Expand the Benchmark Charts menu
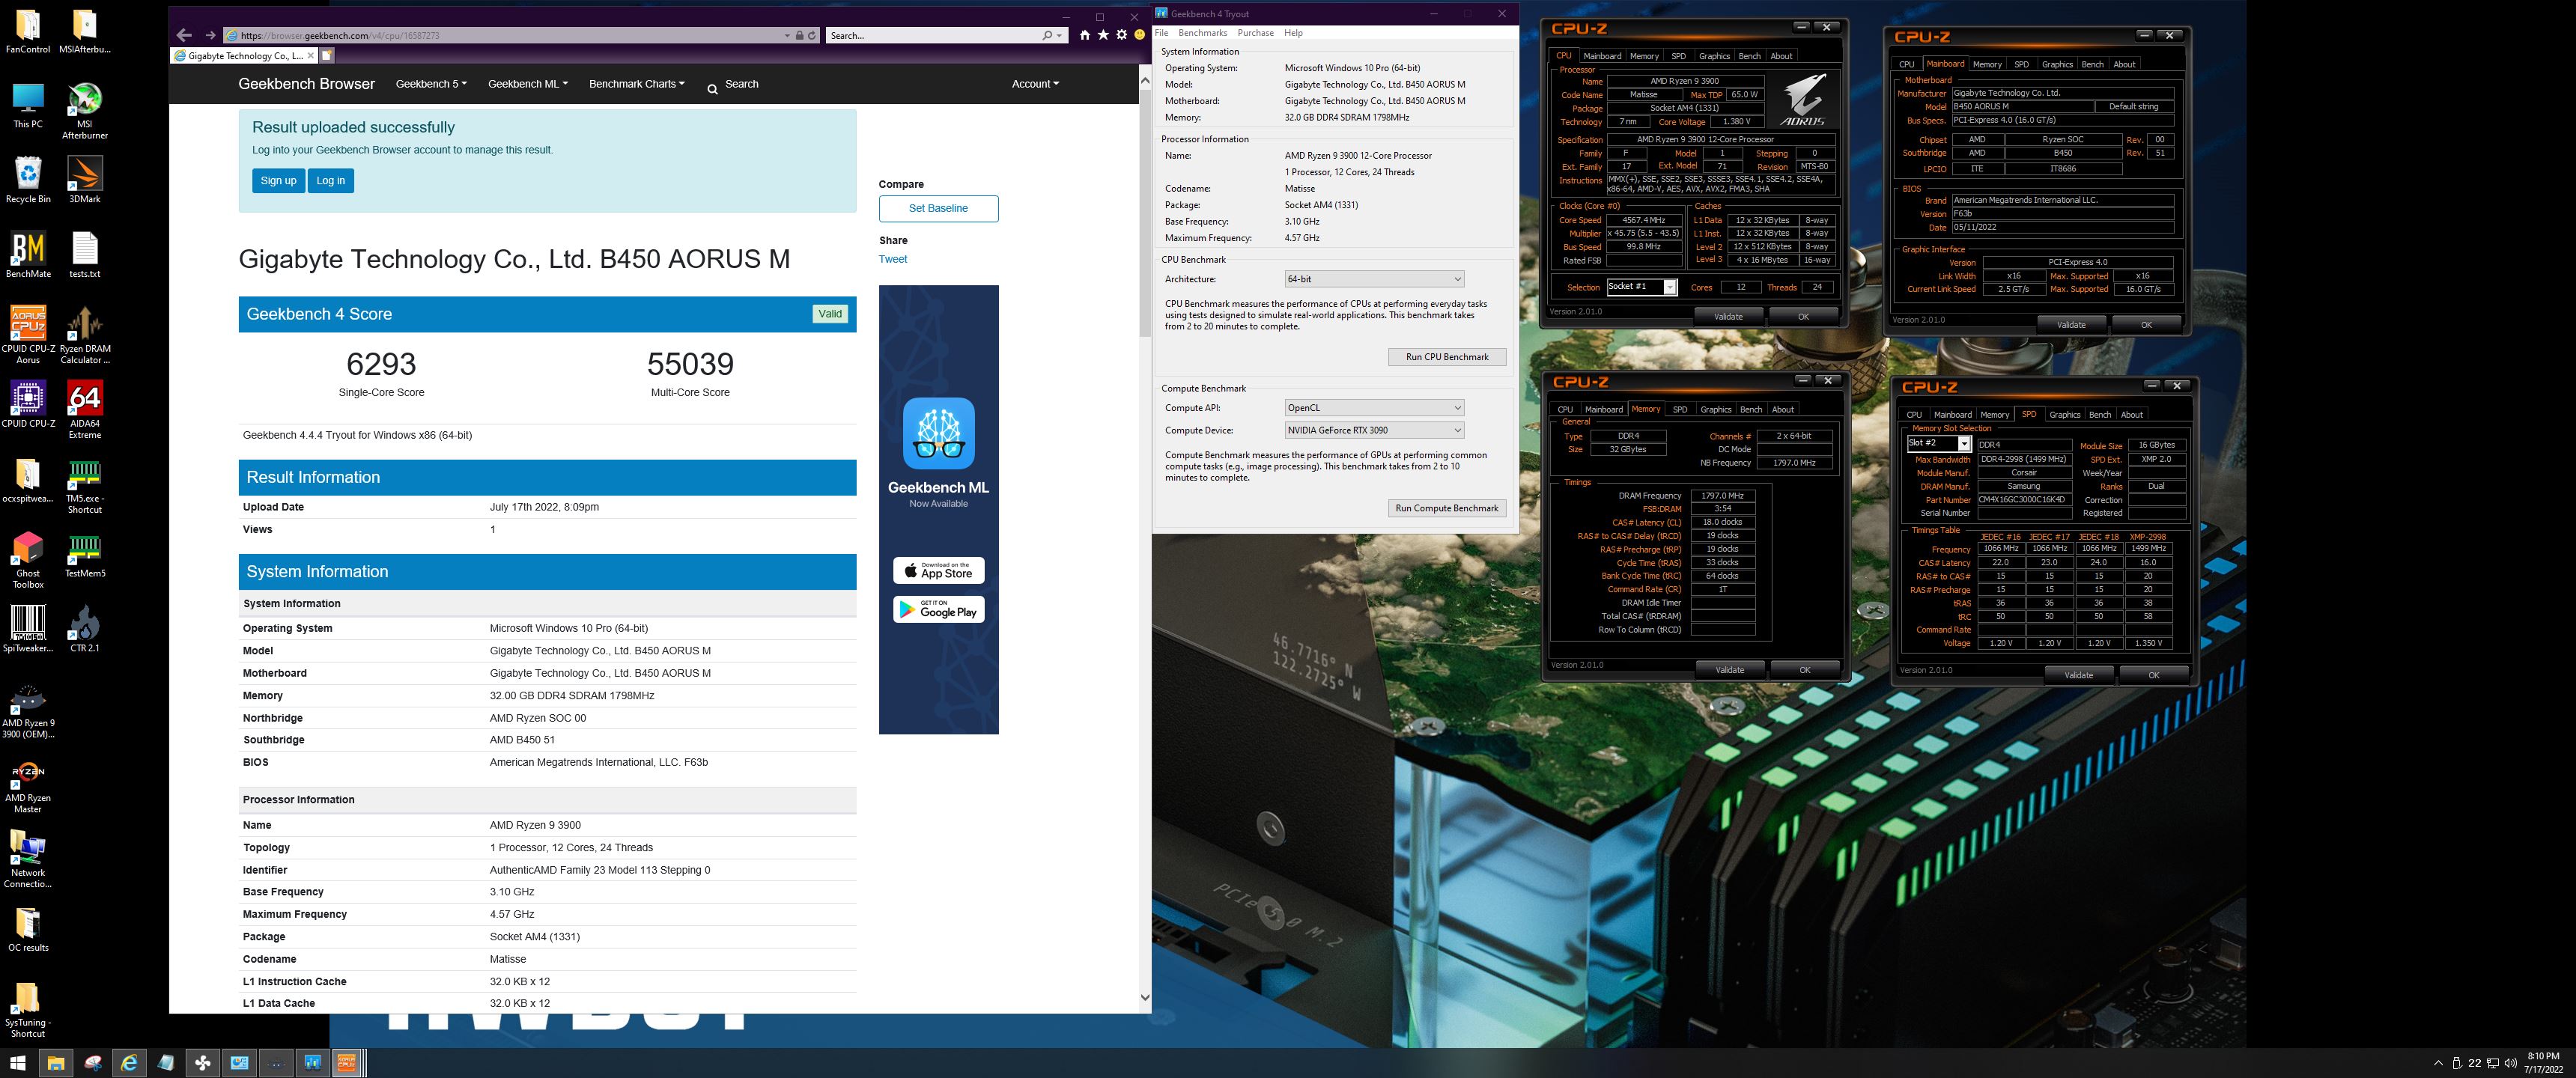Screen dimensions: 2576x1078 click(x=637, y=84)
